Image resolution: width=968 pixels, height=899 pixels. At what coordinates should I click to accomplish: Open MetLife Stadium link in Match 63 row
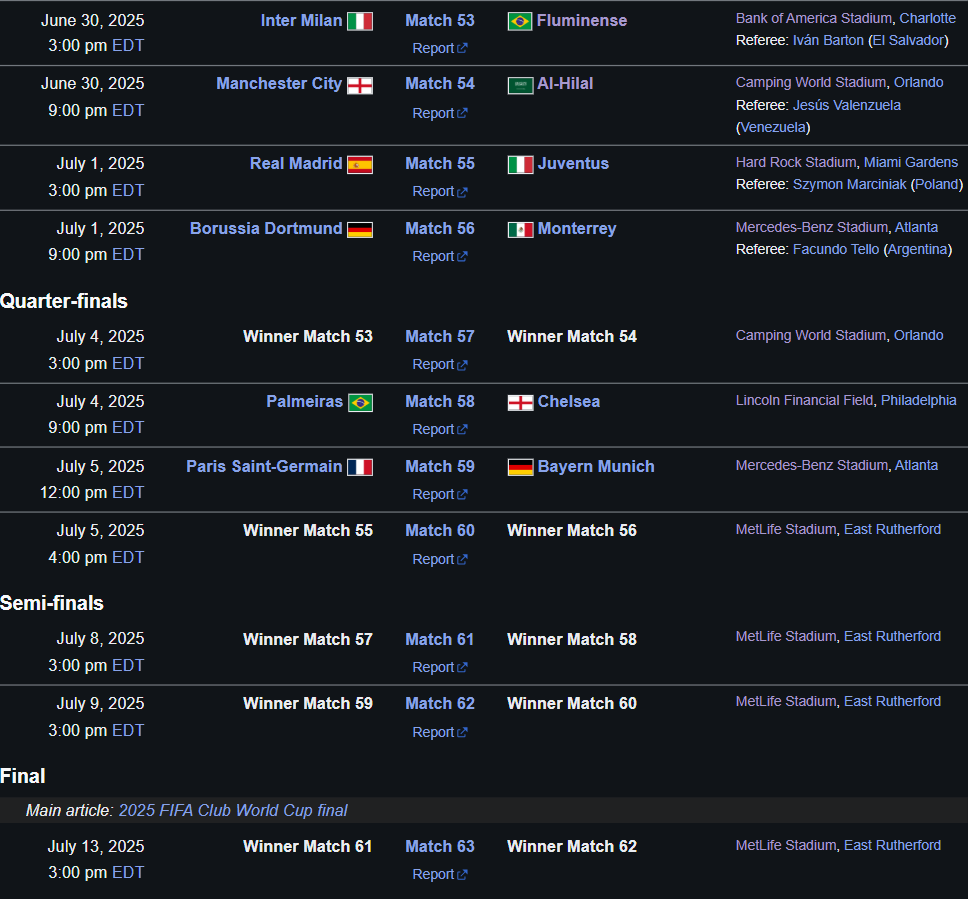click(x=786, y=845)
